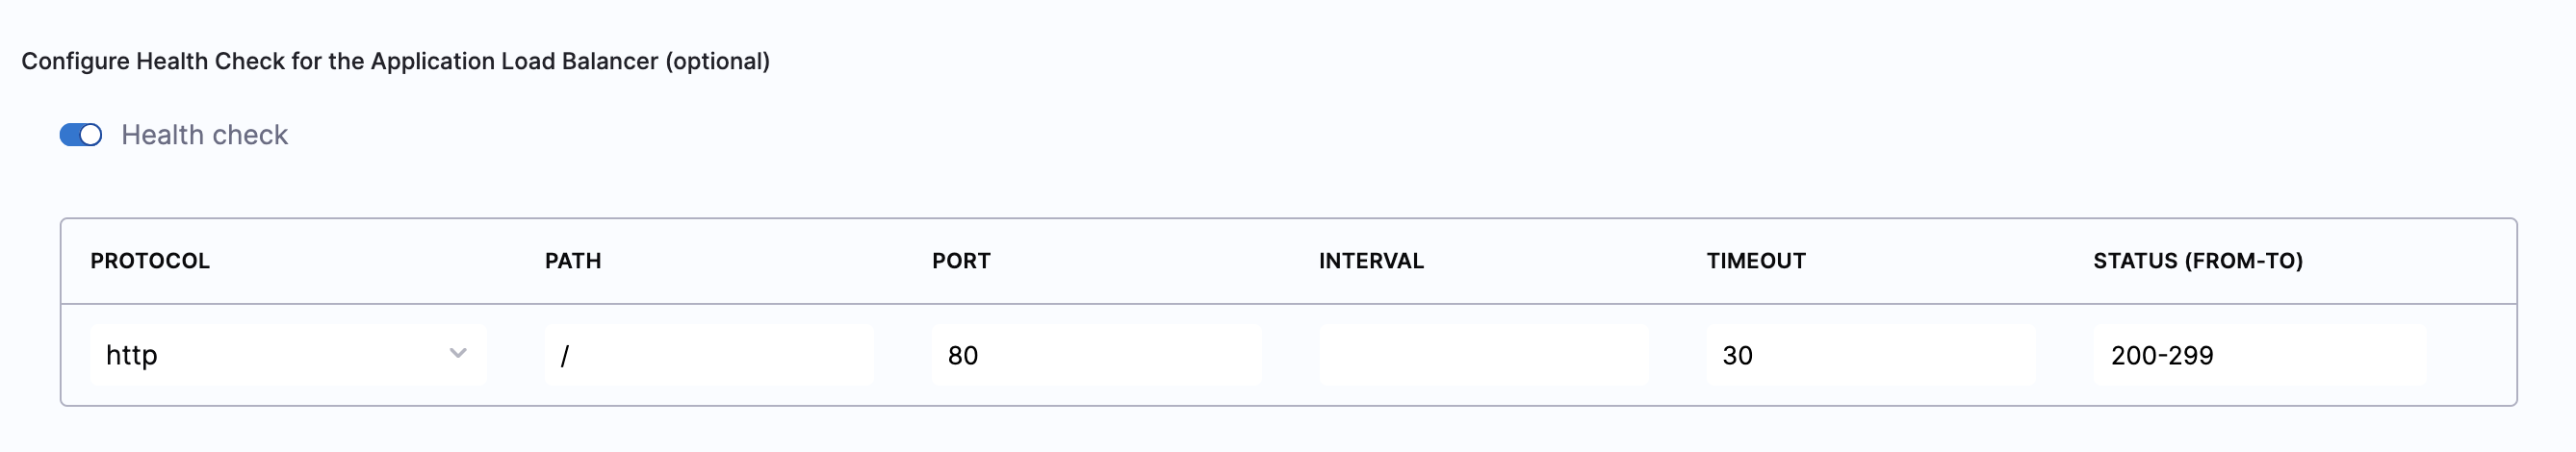The image size is (2576, 452).
Task: Click the PATH column header
Action: pyautogui.click(x=573, y=261)
